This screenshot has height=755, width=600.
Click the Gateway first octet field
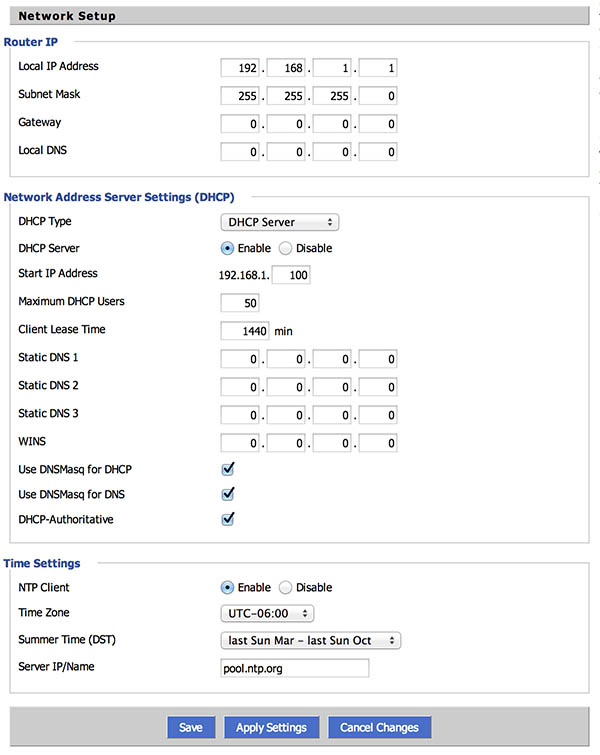(240, 124)
